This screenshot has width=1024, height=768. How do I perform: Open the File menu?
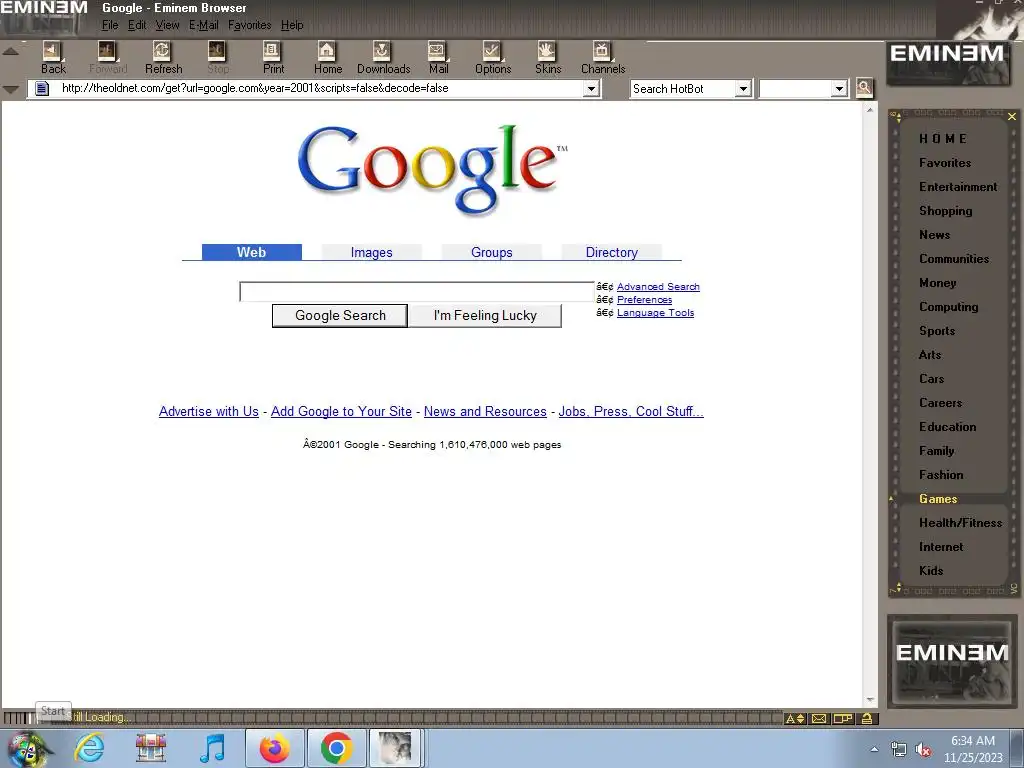pyautogui.click(x=110, y=25)
